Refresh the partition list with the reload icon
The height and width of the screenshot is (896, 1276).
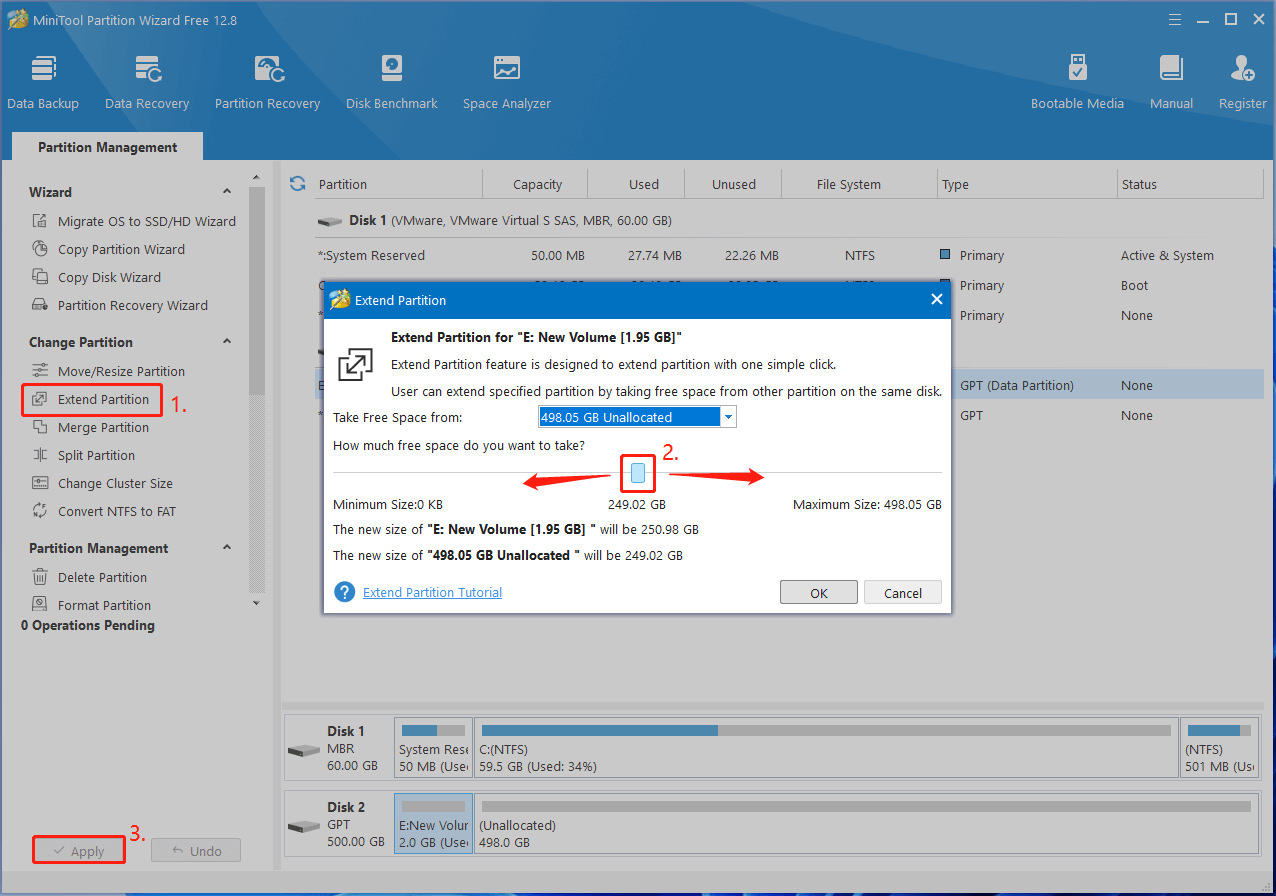297,184
